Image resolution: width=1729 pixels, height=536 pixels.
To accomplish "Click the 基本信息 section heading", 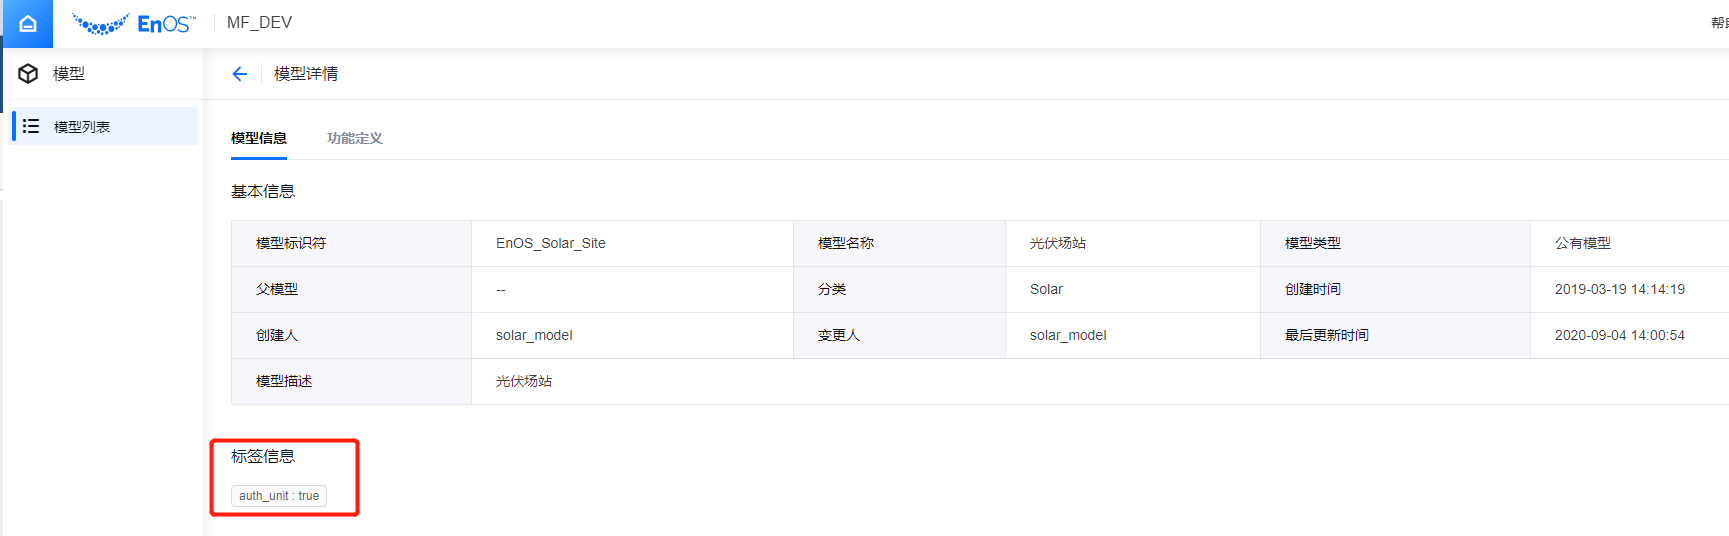I will click(x=263, y=191).
